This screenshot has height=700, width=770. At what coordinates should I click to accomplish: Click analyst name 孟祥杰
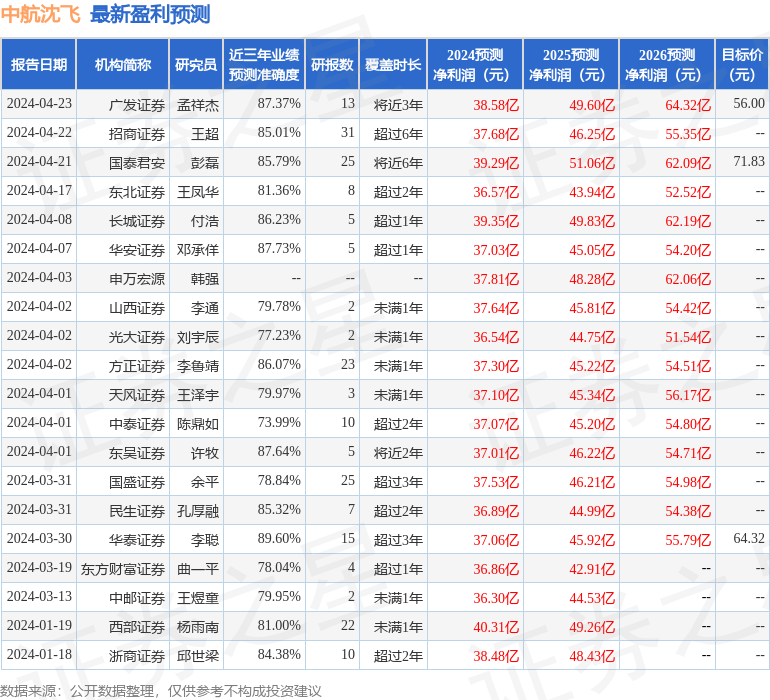[x=198, y=105]
